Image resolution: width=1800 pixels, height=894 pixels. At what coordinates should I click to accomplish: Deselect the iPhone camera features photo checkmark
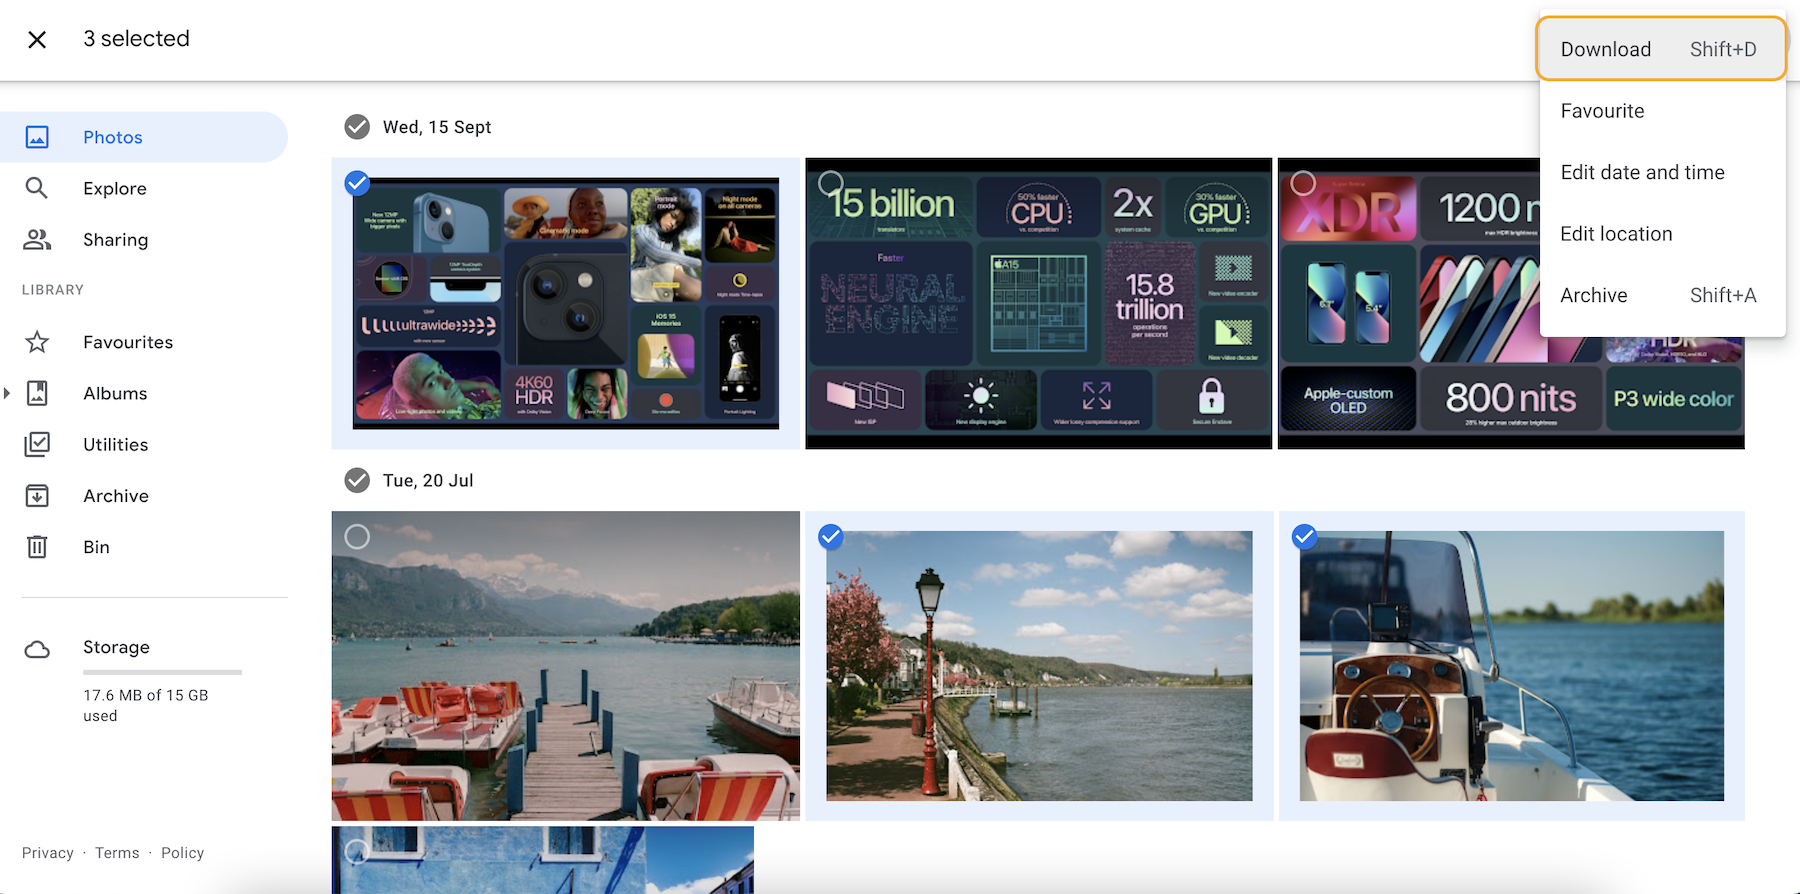pyautogui.click(x=357, y=183)
